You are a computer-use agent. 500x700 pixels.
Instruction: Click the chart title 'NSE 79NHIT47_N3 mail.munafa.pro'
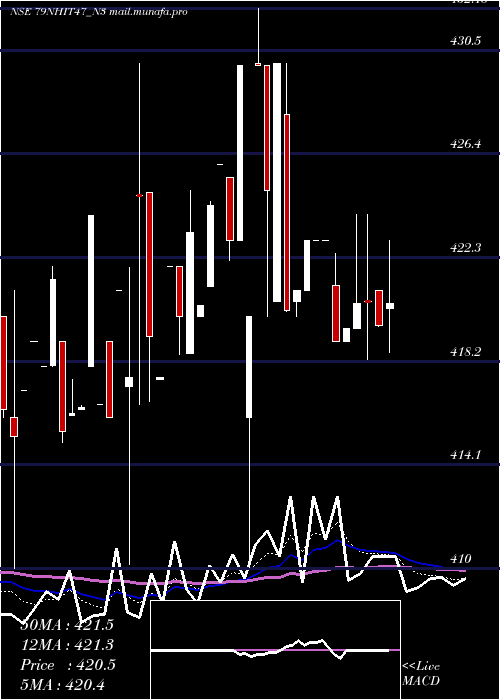click(99, 12)
